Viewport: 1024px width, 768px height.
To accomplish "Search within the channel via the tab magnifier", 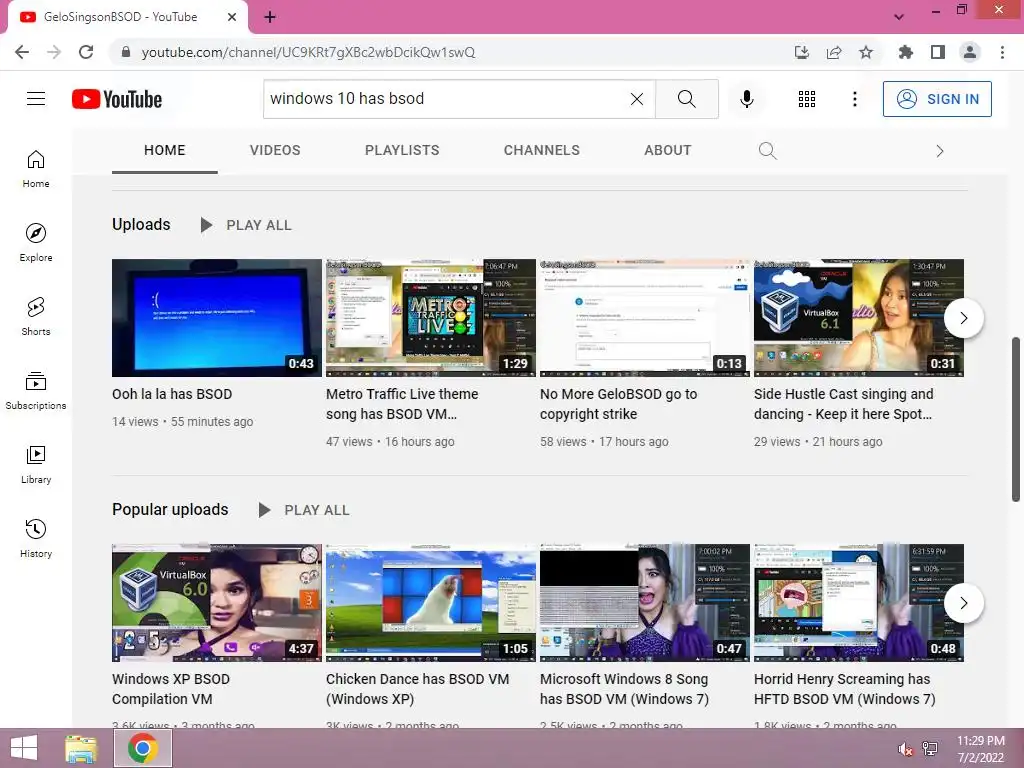I will click(768, 151).
